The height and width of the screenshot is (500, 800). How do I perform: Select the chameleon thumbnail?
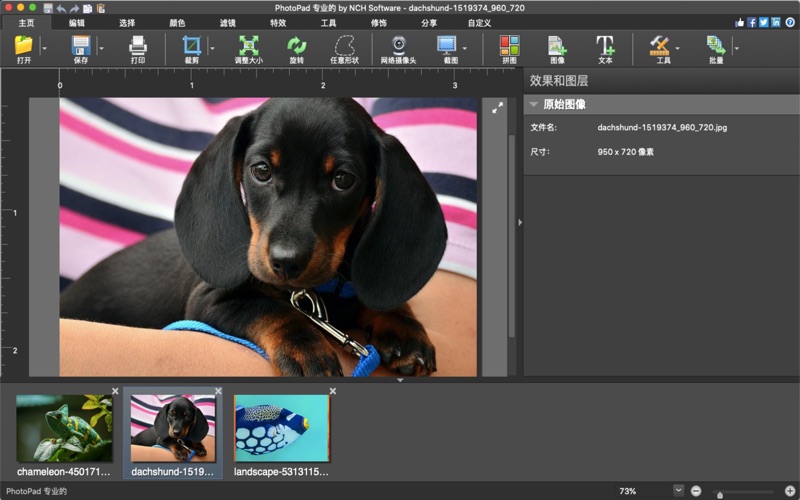(64, 428)
